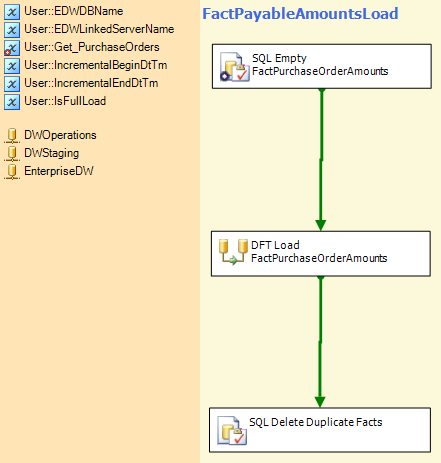This screenshot has height=463, width=441.
Task: Select the User::IsFullLoad variable label
Action: pos(65,101)
